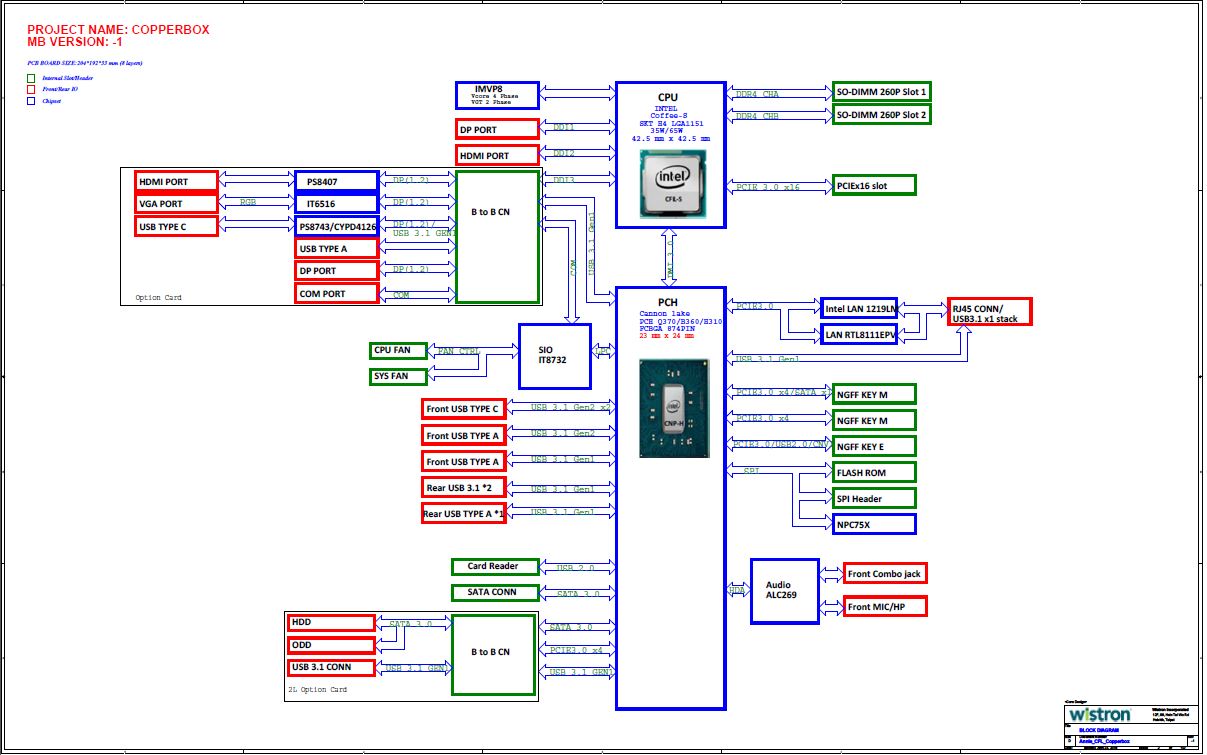The image size is (1207, 755).
Task: Click the PCH heading text
Action: (668, 302)
